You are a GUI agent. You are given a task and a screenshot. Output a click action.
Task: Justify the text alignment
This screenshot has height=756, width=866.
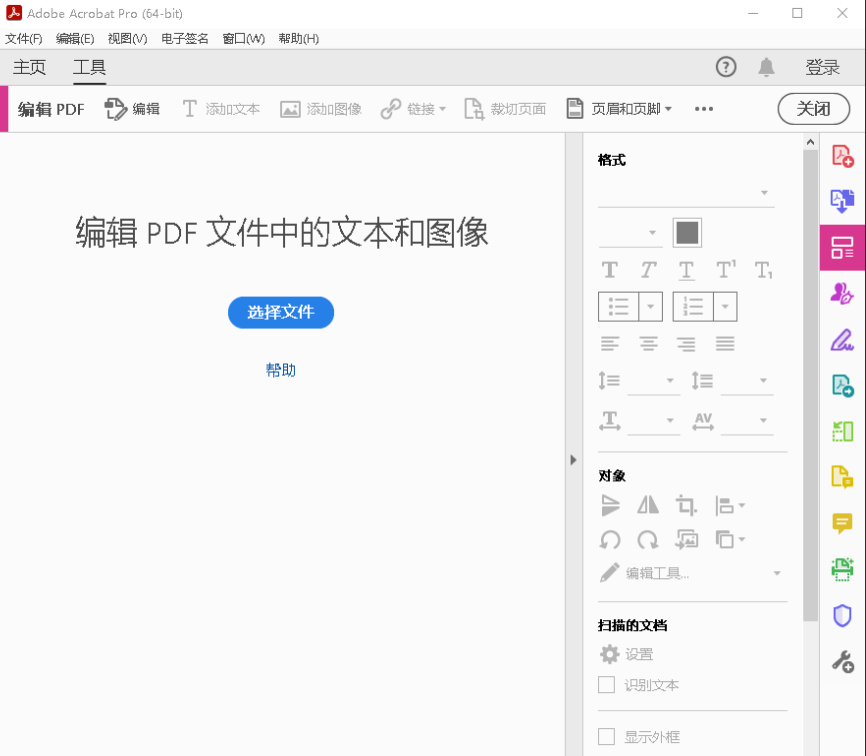click(x=725, y=343)
